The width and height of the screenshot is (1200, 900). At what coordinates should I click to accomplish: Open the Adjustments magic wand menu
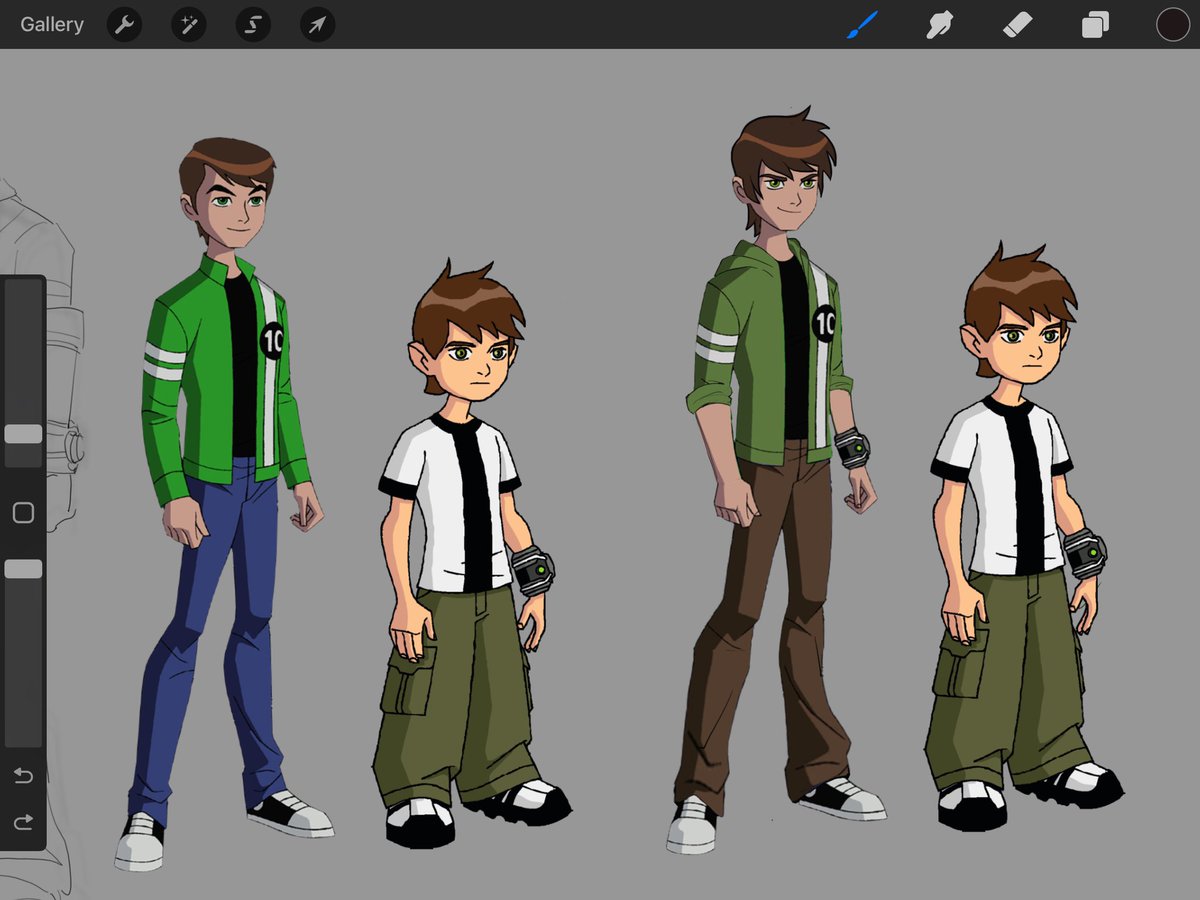[188, 24]
